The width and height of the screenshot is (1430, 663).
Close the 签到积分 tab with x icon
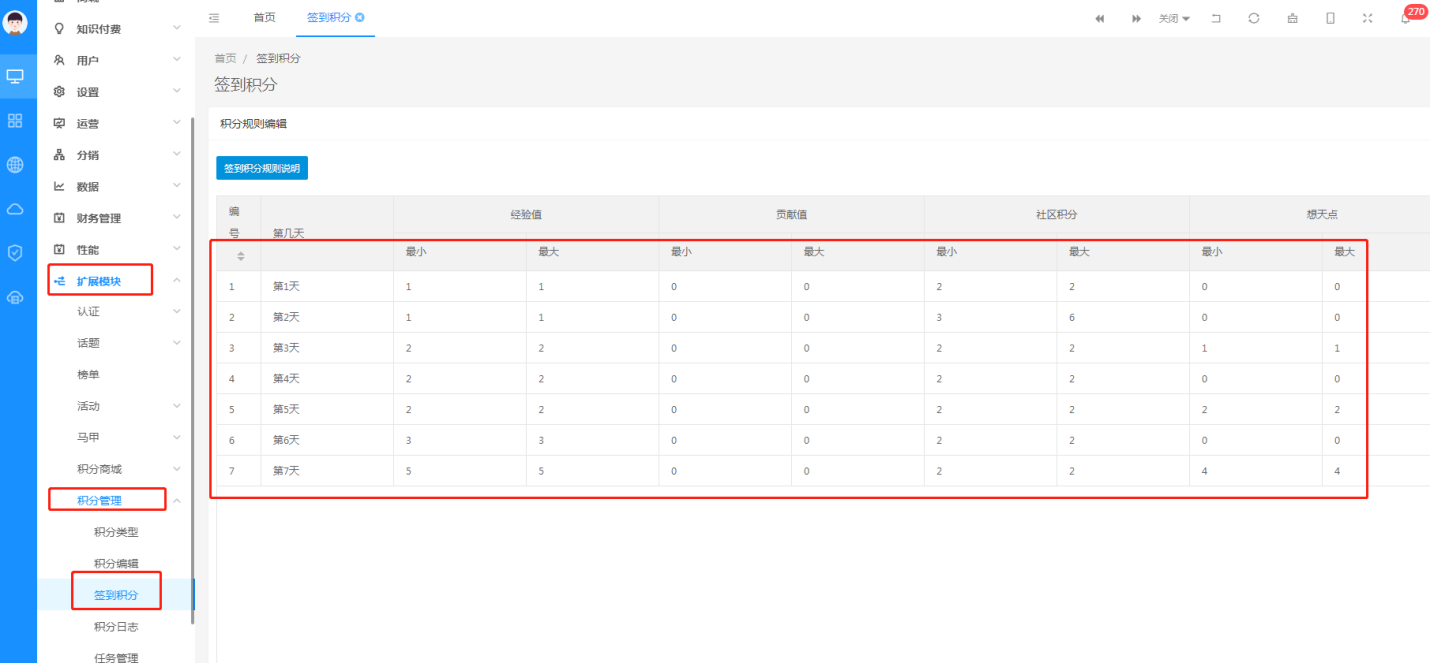point(360,18)
